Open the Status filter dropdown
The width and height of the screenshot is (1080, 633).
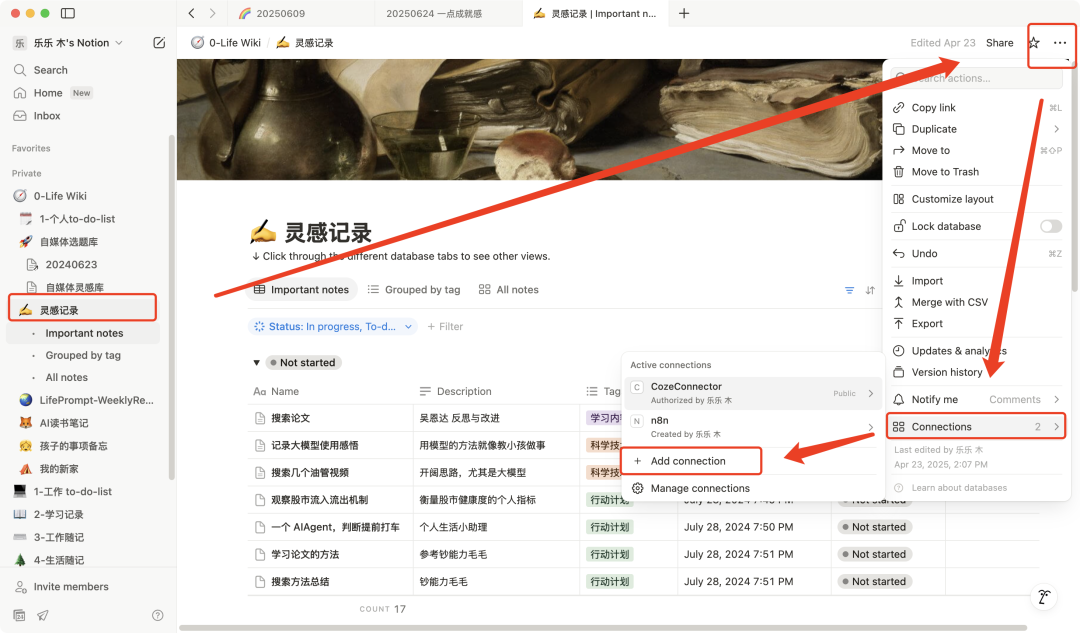click(333, 326)
